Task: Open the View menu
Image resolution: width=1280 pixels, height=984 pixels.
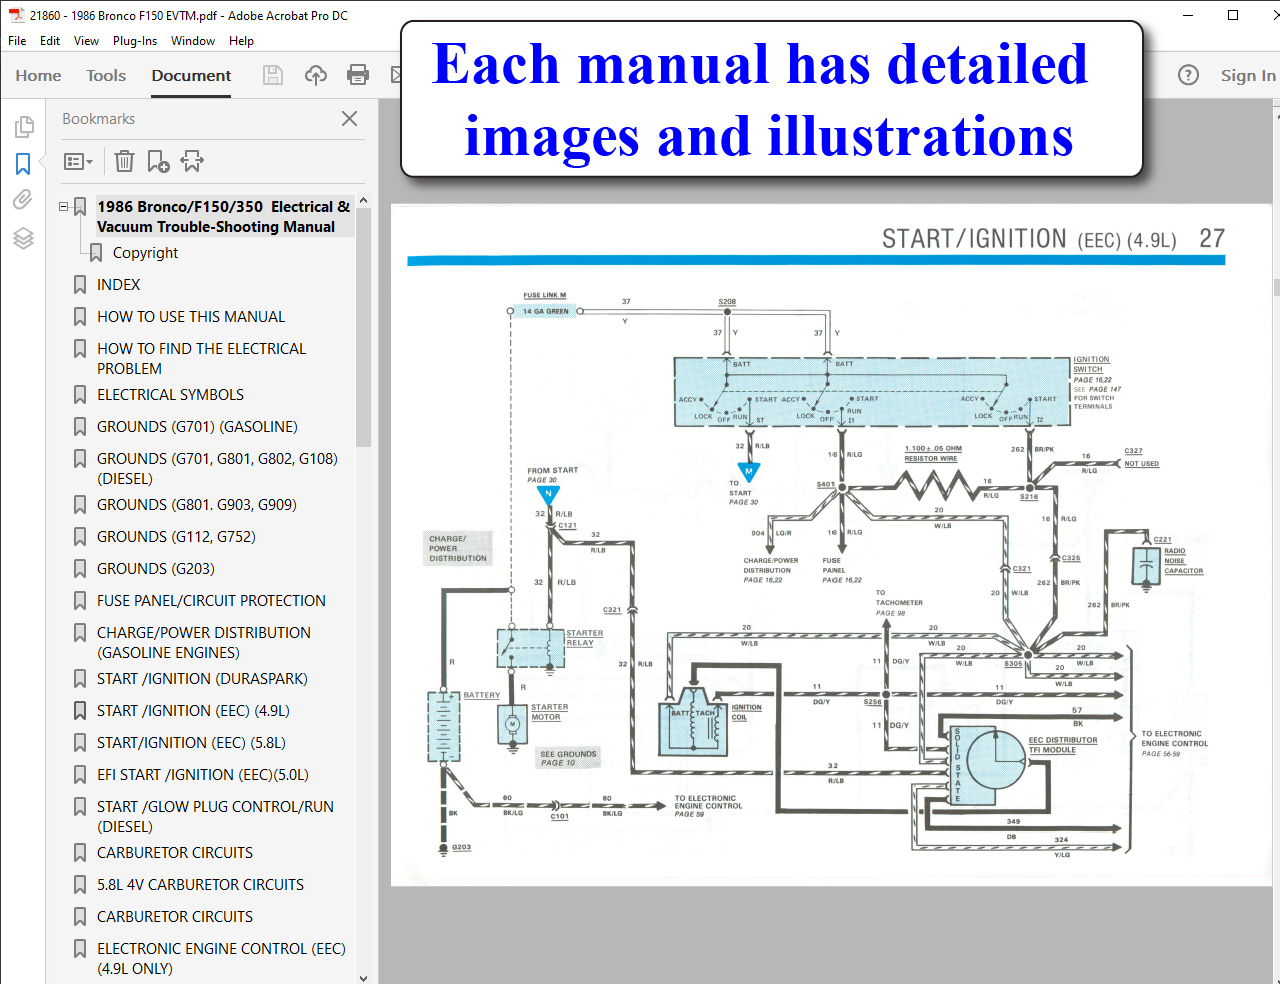Action: pyautogui.click(x=86, y=41)
